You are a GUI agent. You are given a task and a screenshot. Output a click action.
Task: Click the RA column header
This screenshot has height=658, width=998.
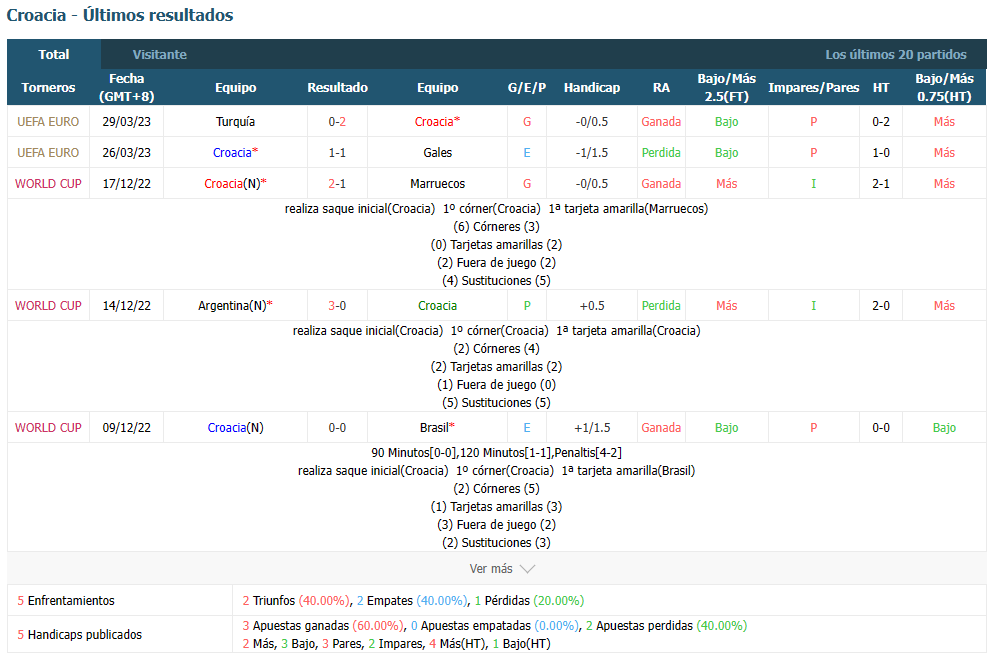[661, 88]
